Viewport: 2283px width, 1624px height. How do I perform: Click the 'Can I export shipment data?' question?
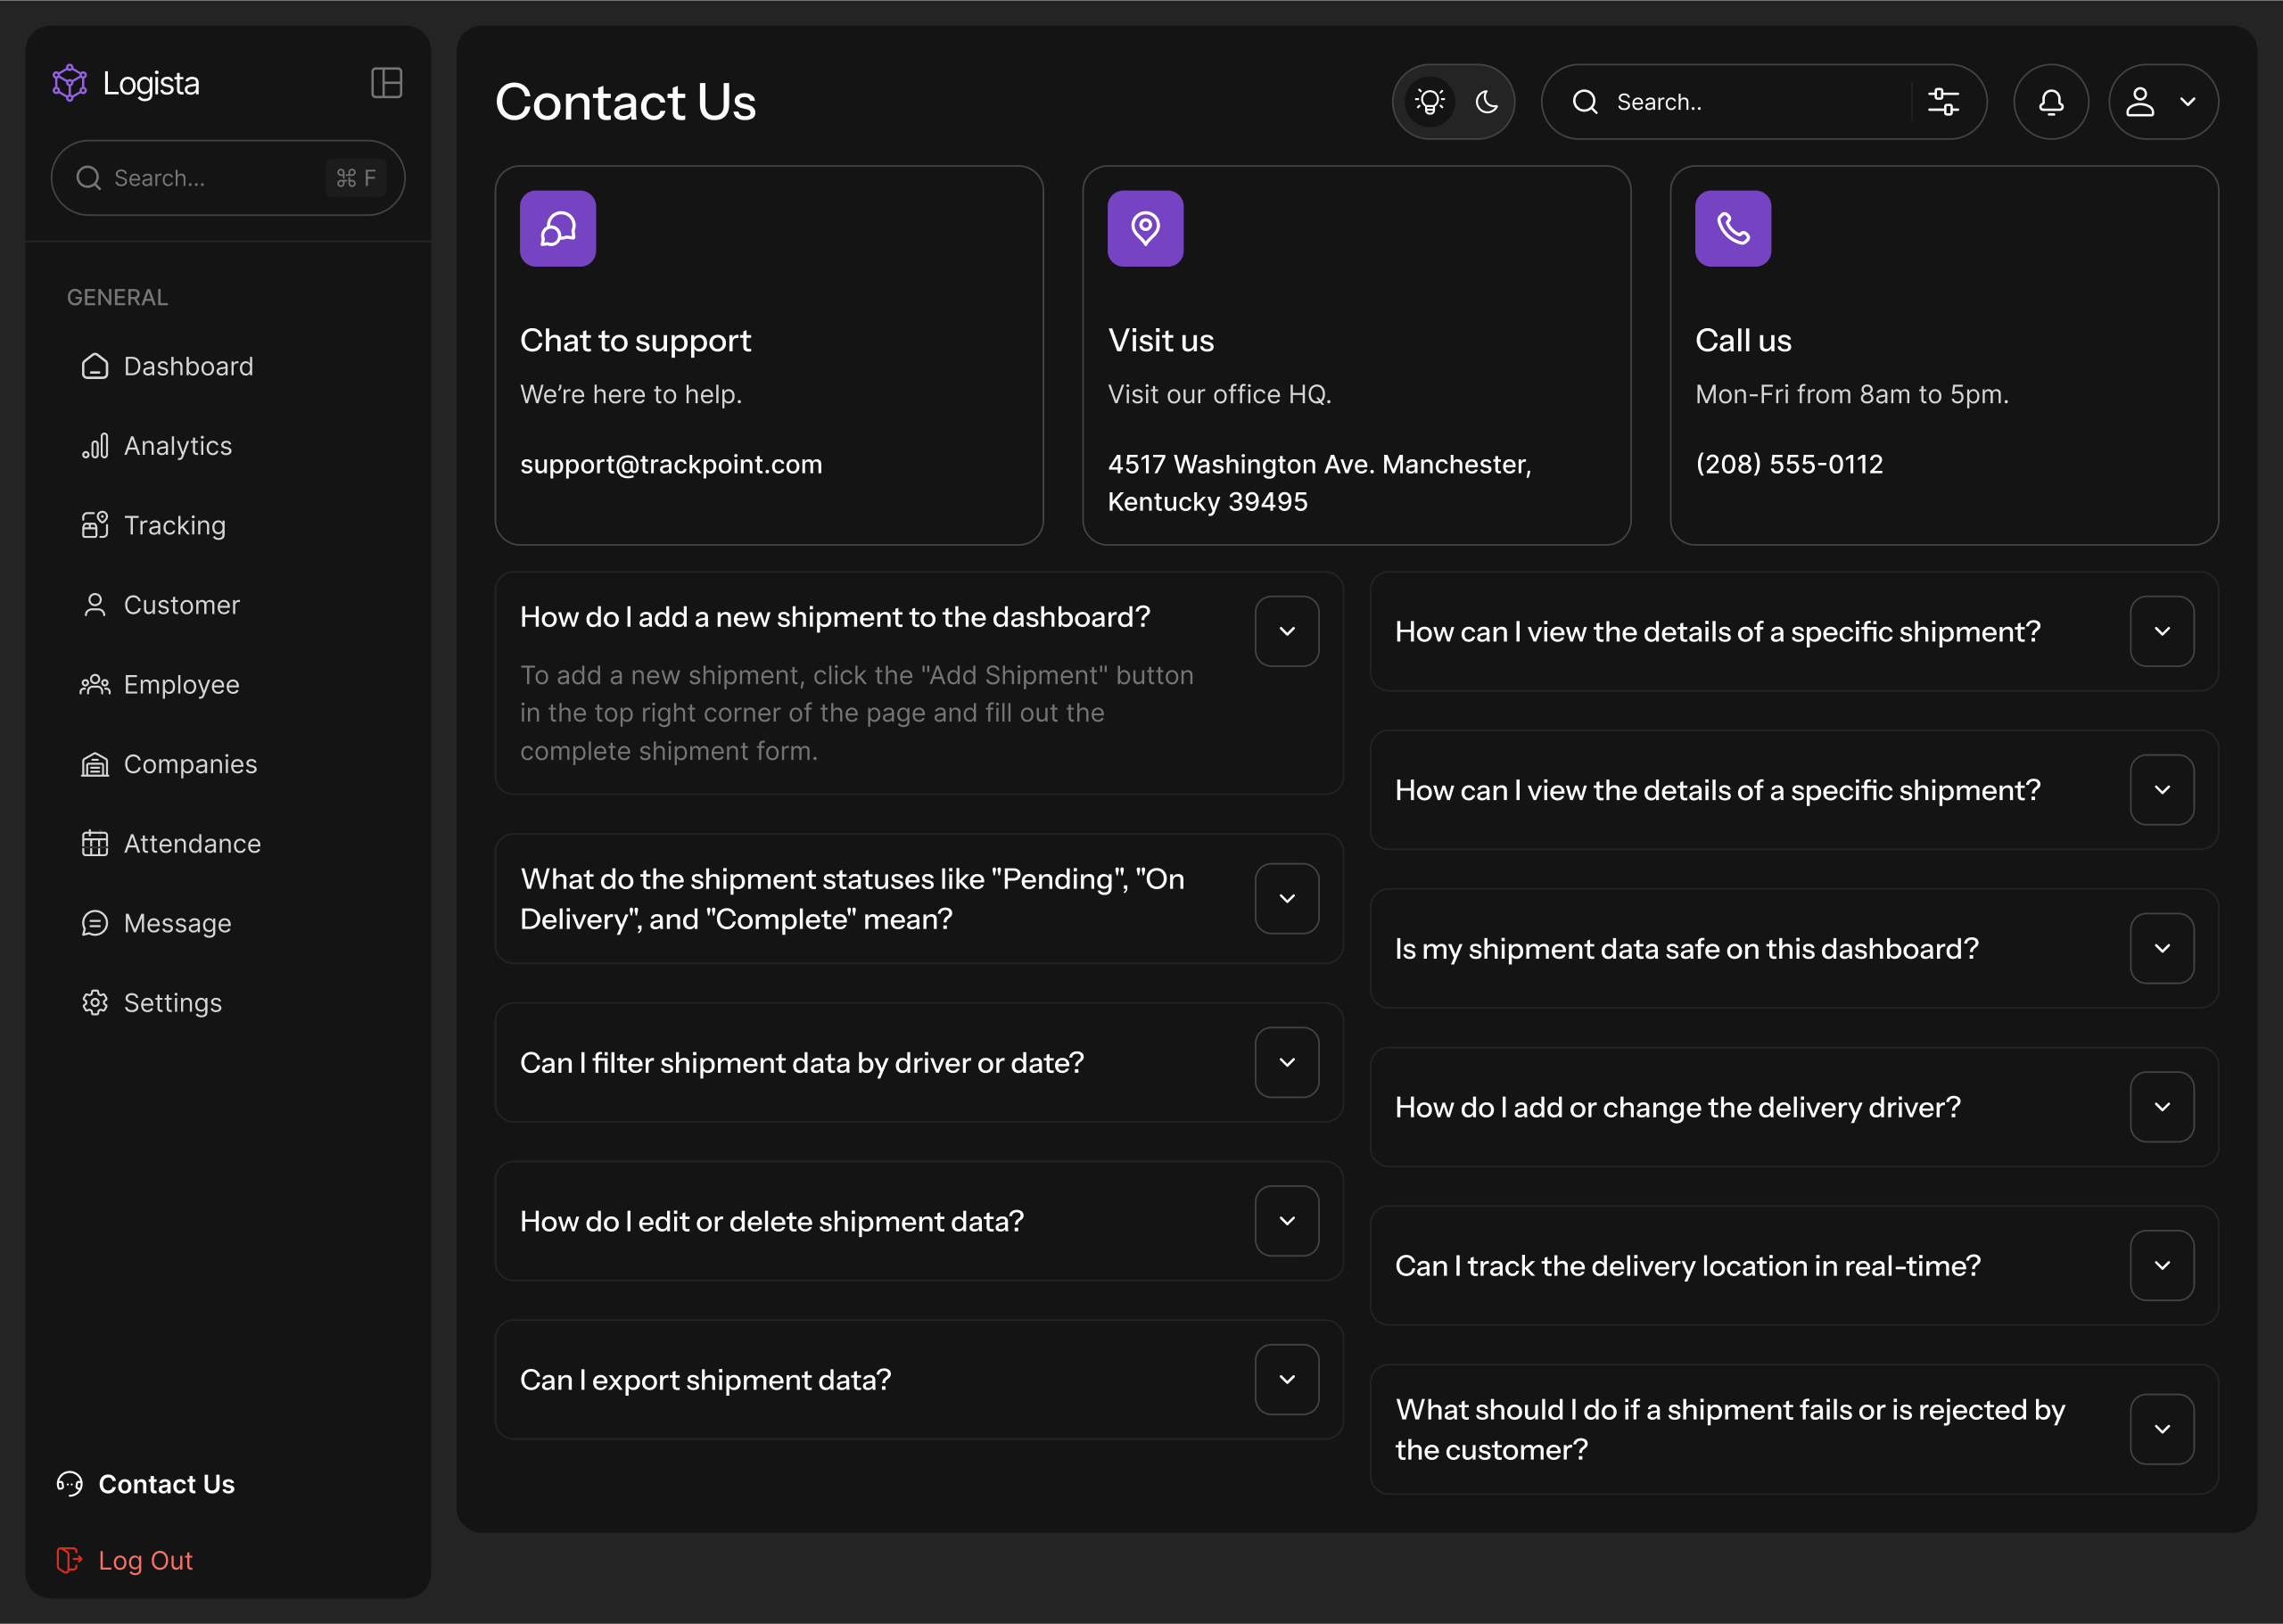705,1380
